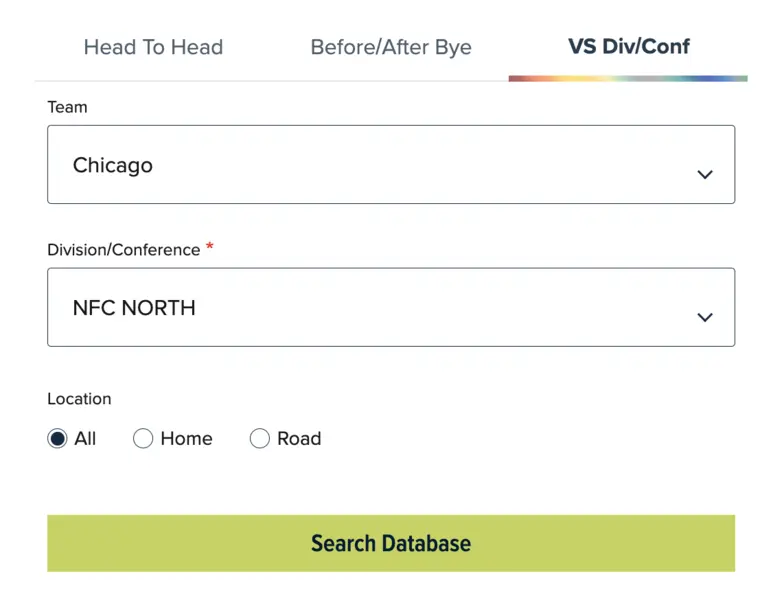Click the rainbow underline beneath VS Div/Conf
Viewport: 784px width, 600px height.
(628, 78)
